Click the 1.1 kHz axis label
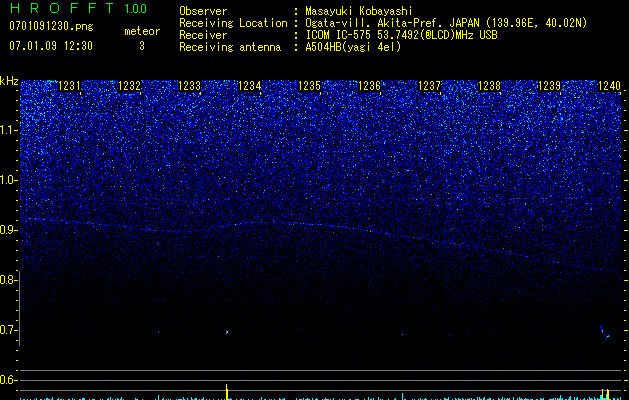This screenshot has height=400, width=629. click(8, 130)
